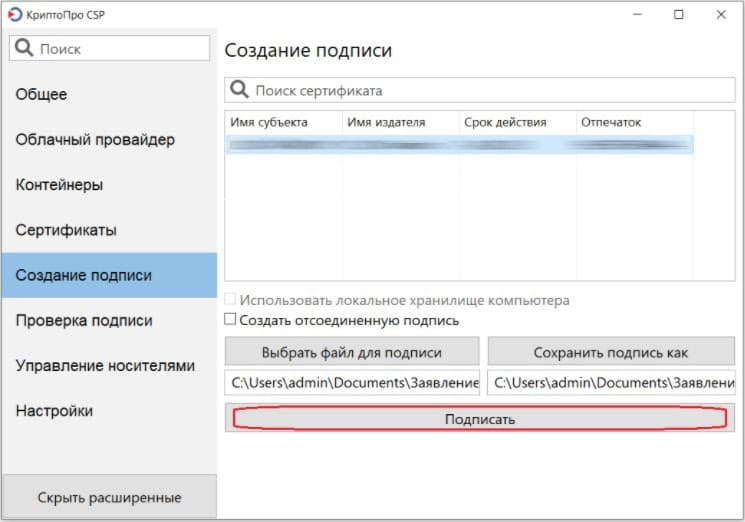The image size is (745, 522).
Task: Click the magnifier icon in certificate search
Action: [239, 89]
